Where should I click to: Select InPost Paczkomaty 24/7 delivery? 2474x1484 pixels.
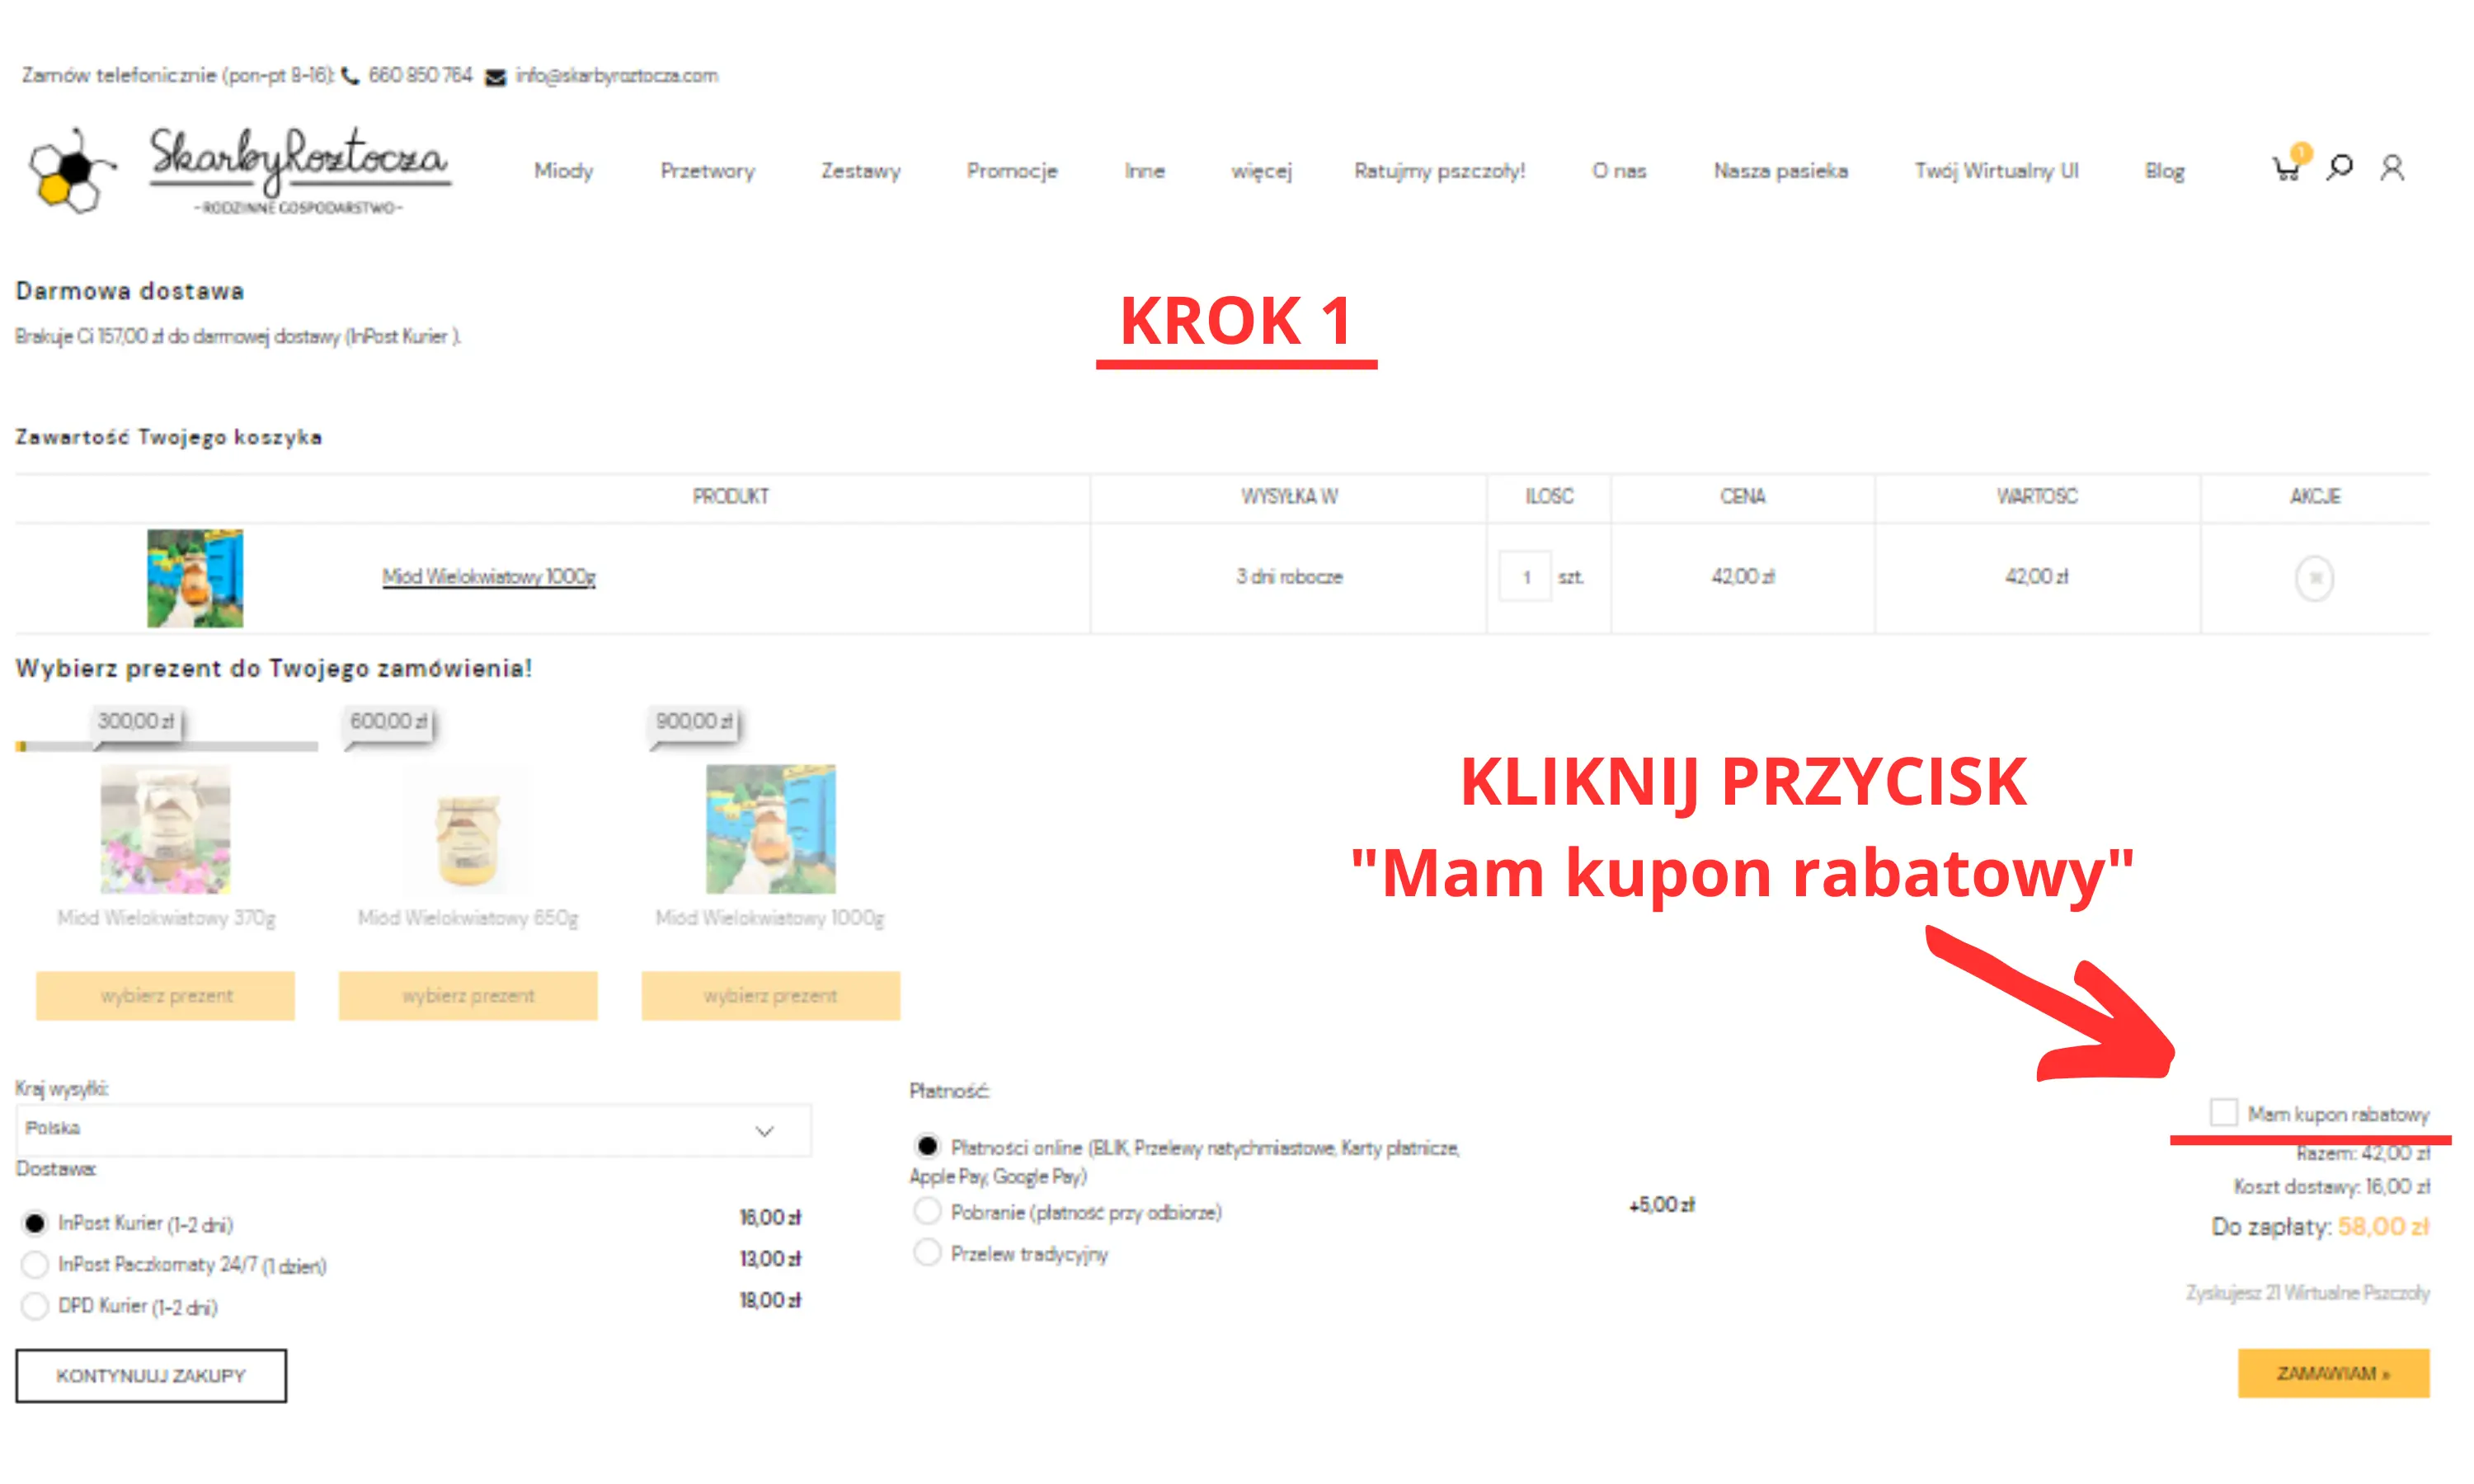[x=35, y=1264]
